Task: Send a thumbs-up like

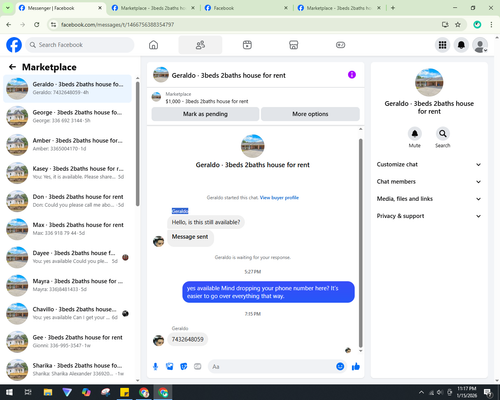Action: point(356,367)
